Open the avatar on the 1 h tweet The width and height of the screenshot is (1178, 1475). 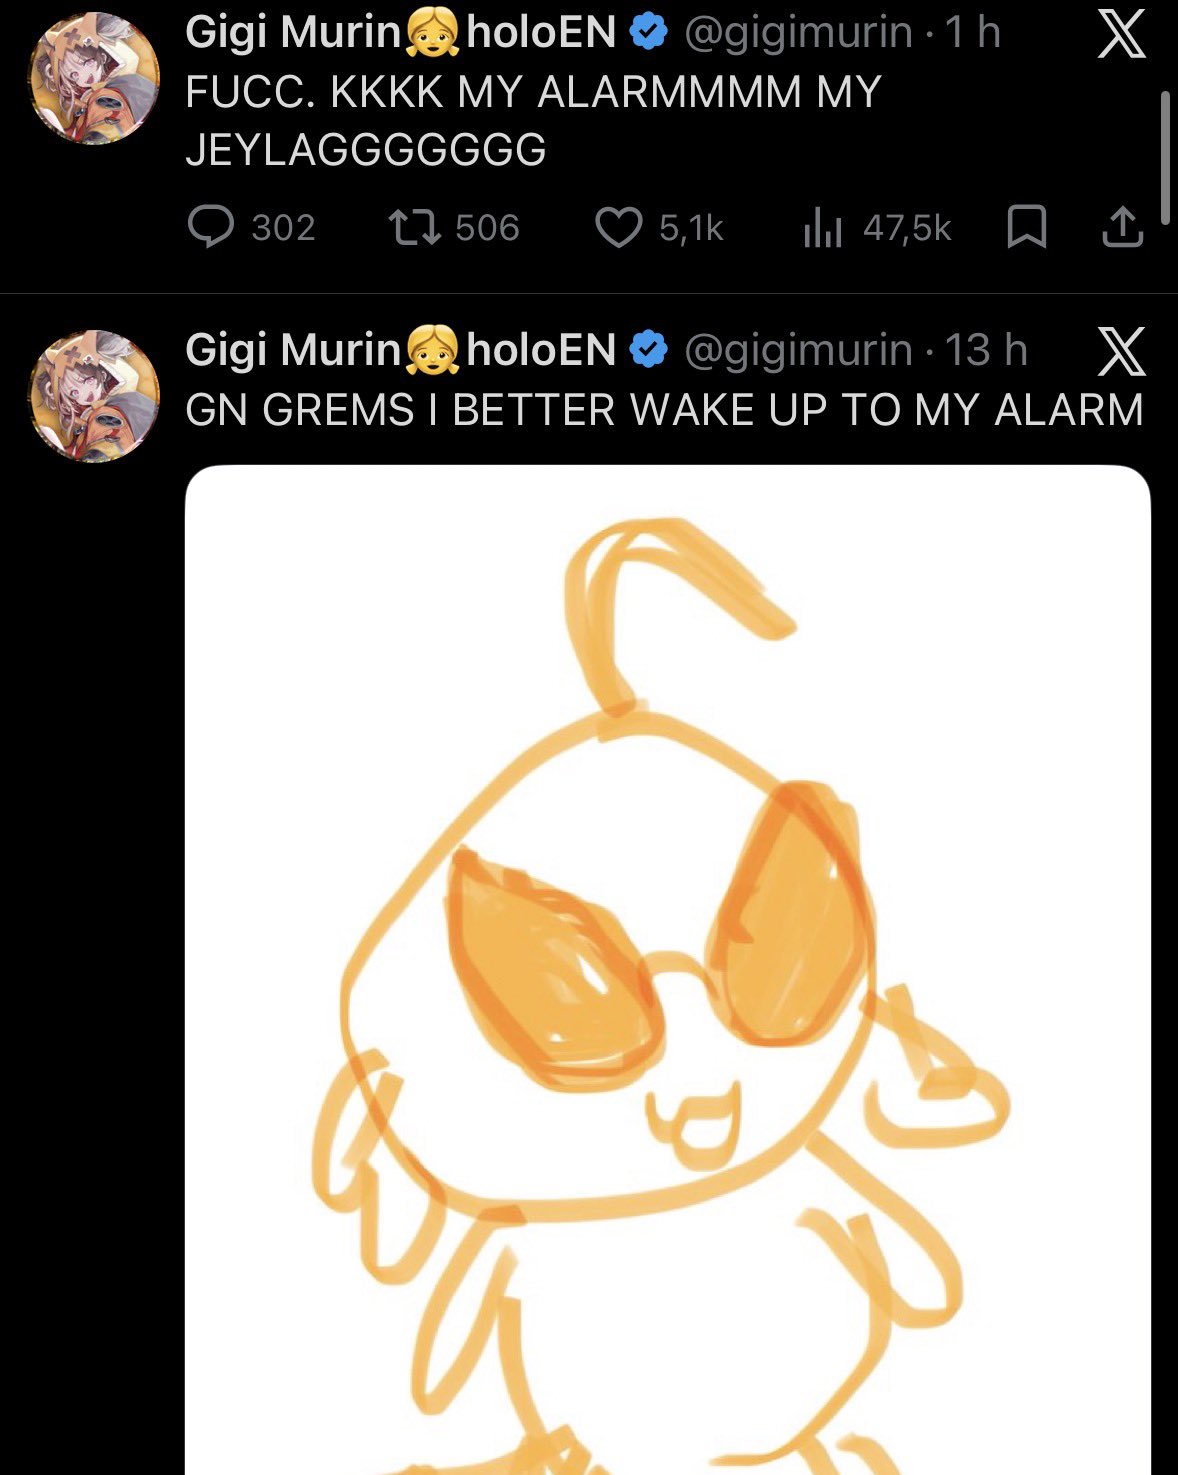[95, 78]
